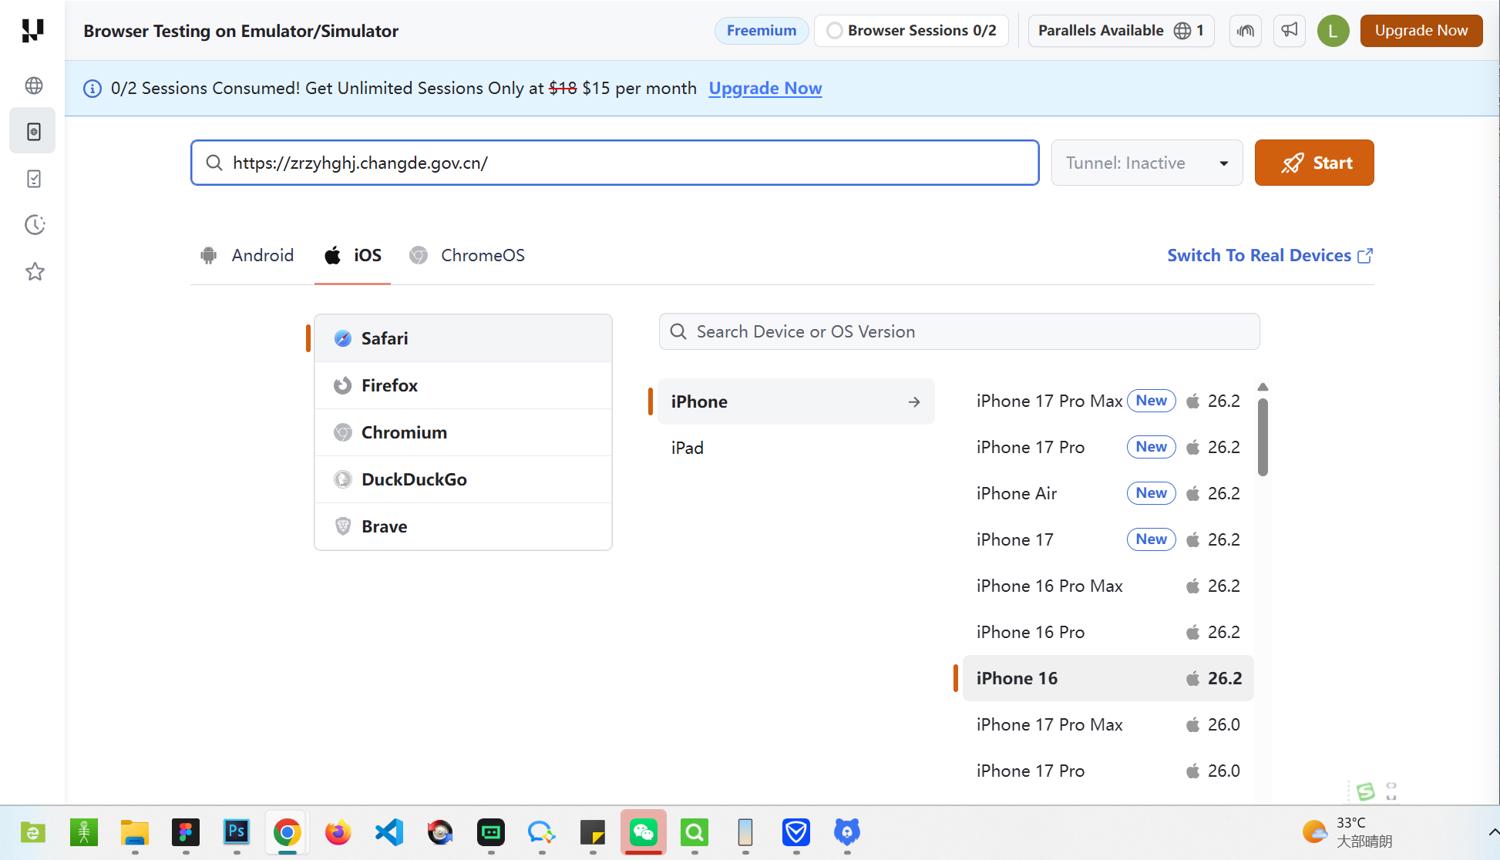Switch to the Android tab
This screenshot has width=1500, height=860.
247,255
